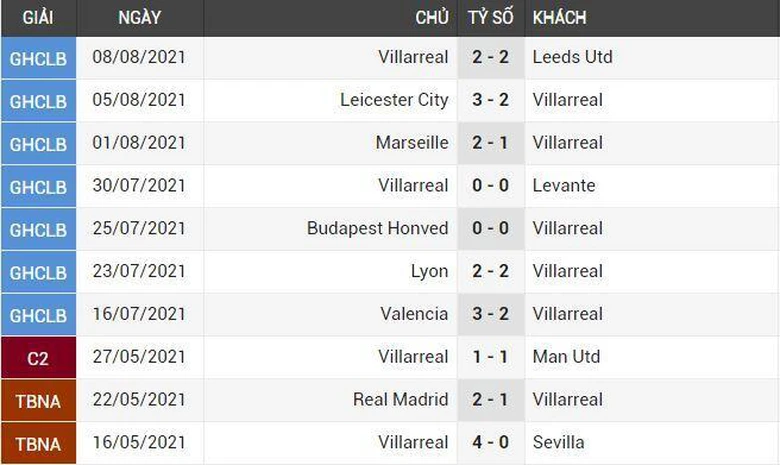The height and width of the screenshot is (465, 780).
Task: Click the C2 competition badge
Action: (x=38, y=357)
